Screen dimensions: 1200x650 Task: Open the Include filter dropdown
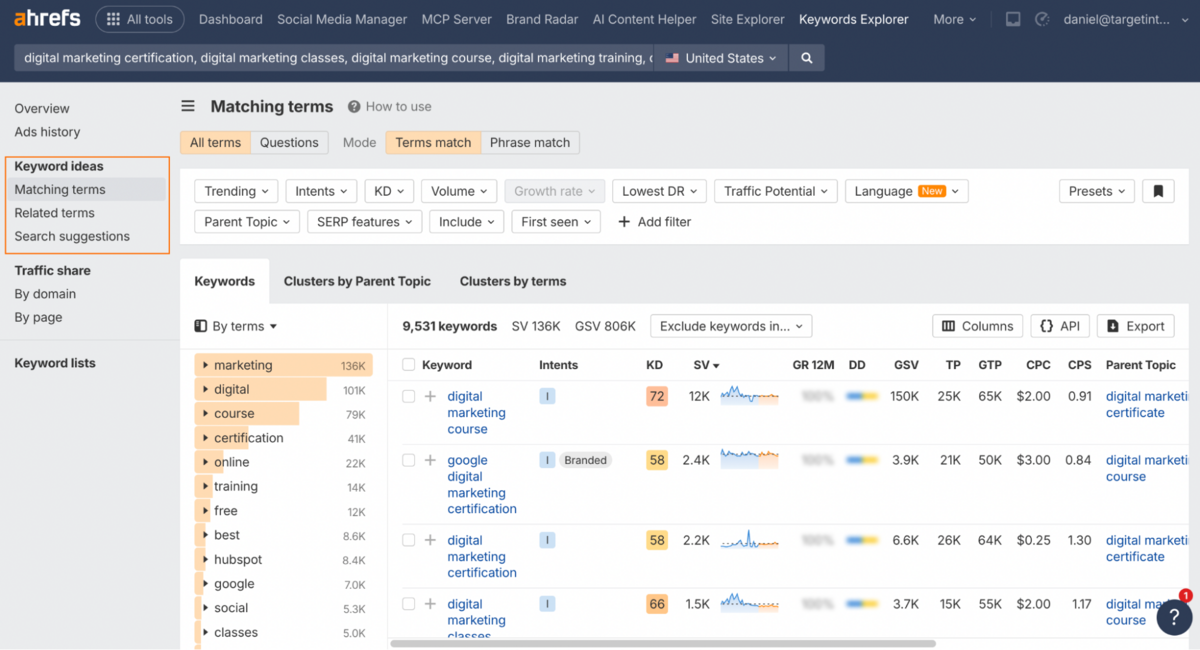(x=466, y=222)
